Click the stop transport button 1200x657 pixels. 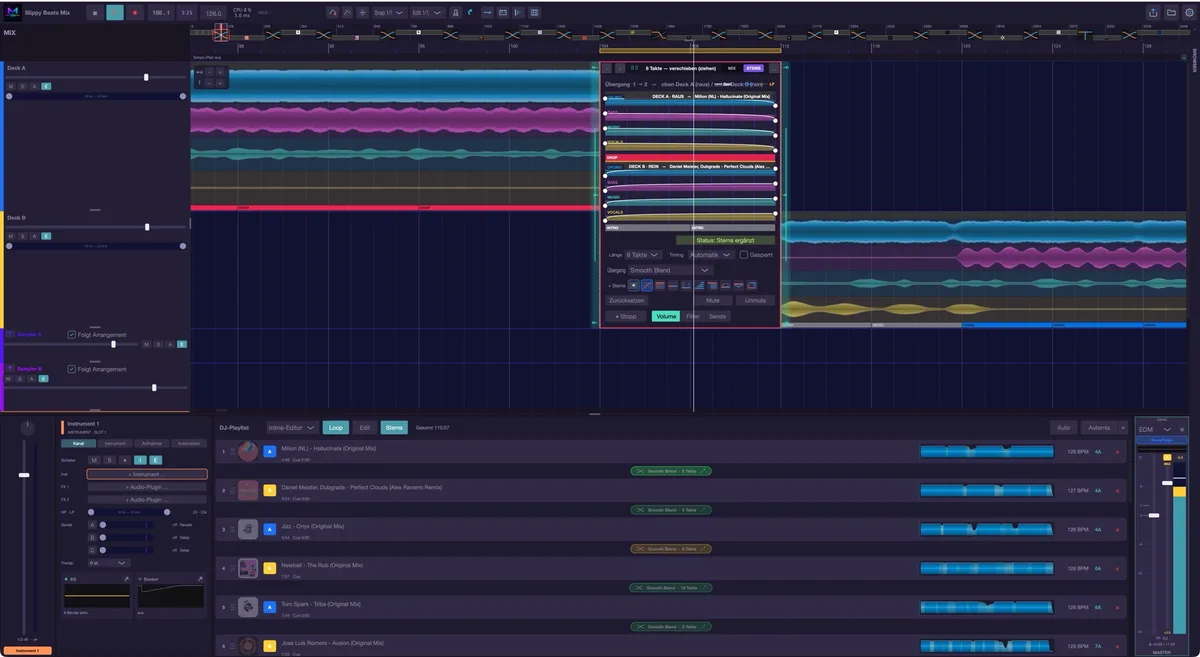(94, 12)
